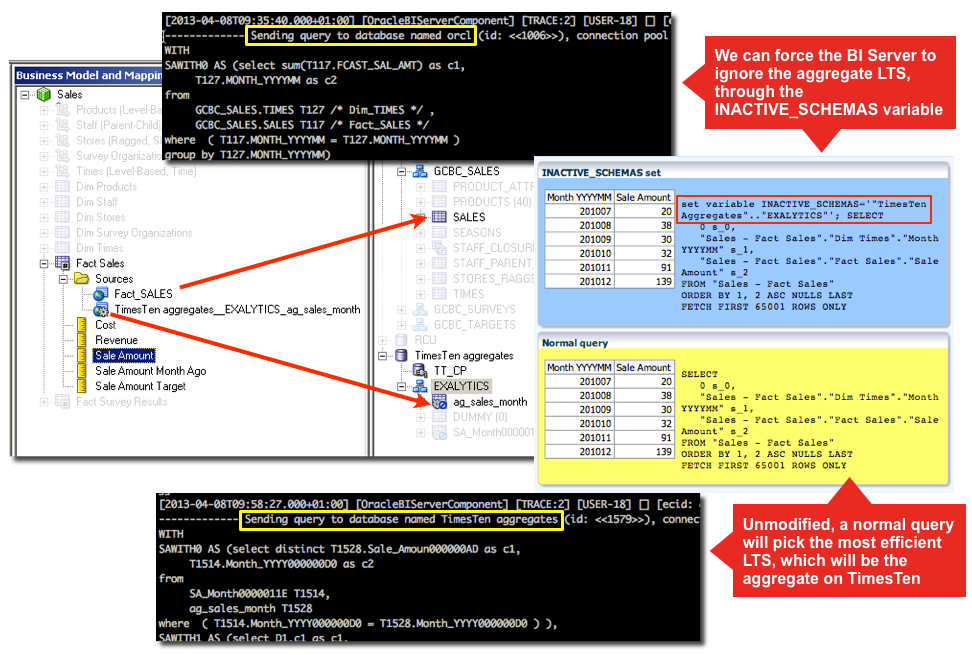Select the Revenue measure item

pyautogui.click(x=116, y=340)
